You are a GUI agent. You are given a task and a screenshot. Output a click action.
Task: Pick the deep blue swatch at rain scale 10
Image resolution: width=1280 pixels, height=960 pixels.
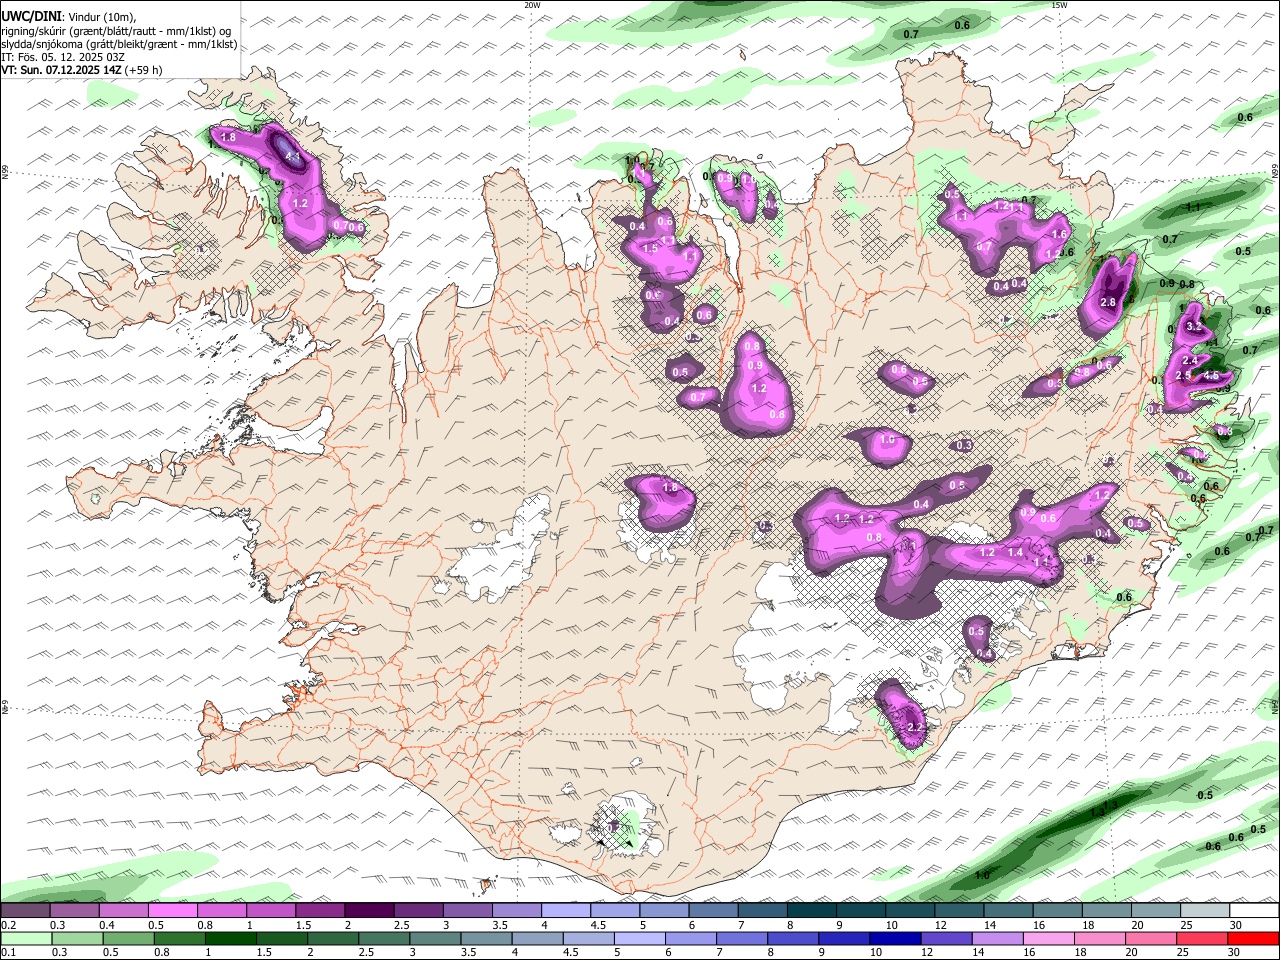tap(893, 938)
